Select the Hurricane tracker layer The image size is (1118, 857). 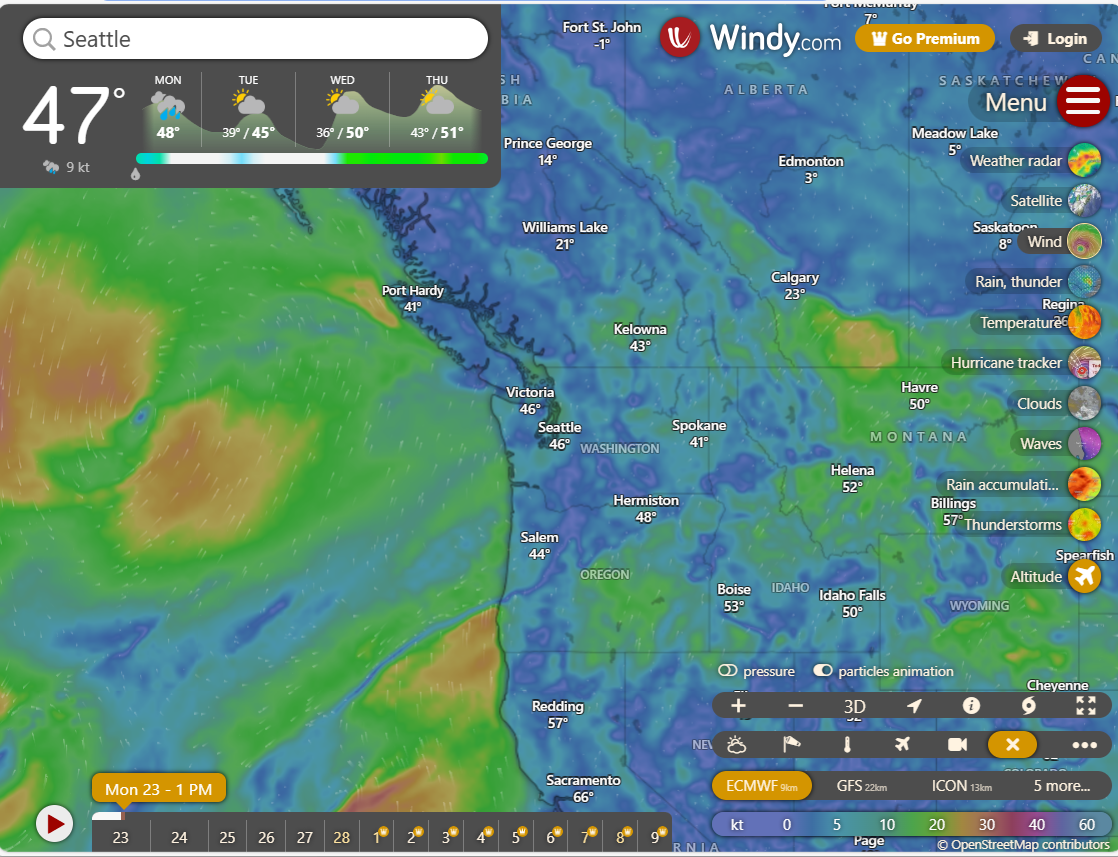pos(1084,363)
